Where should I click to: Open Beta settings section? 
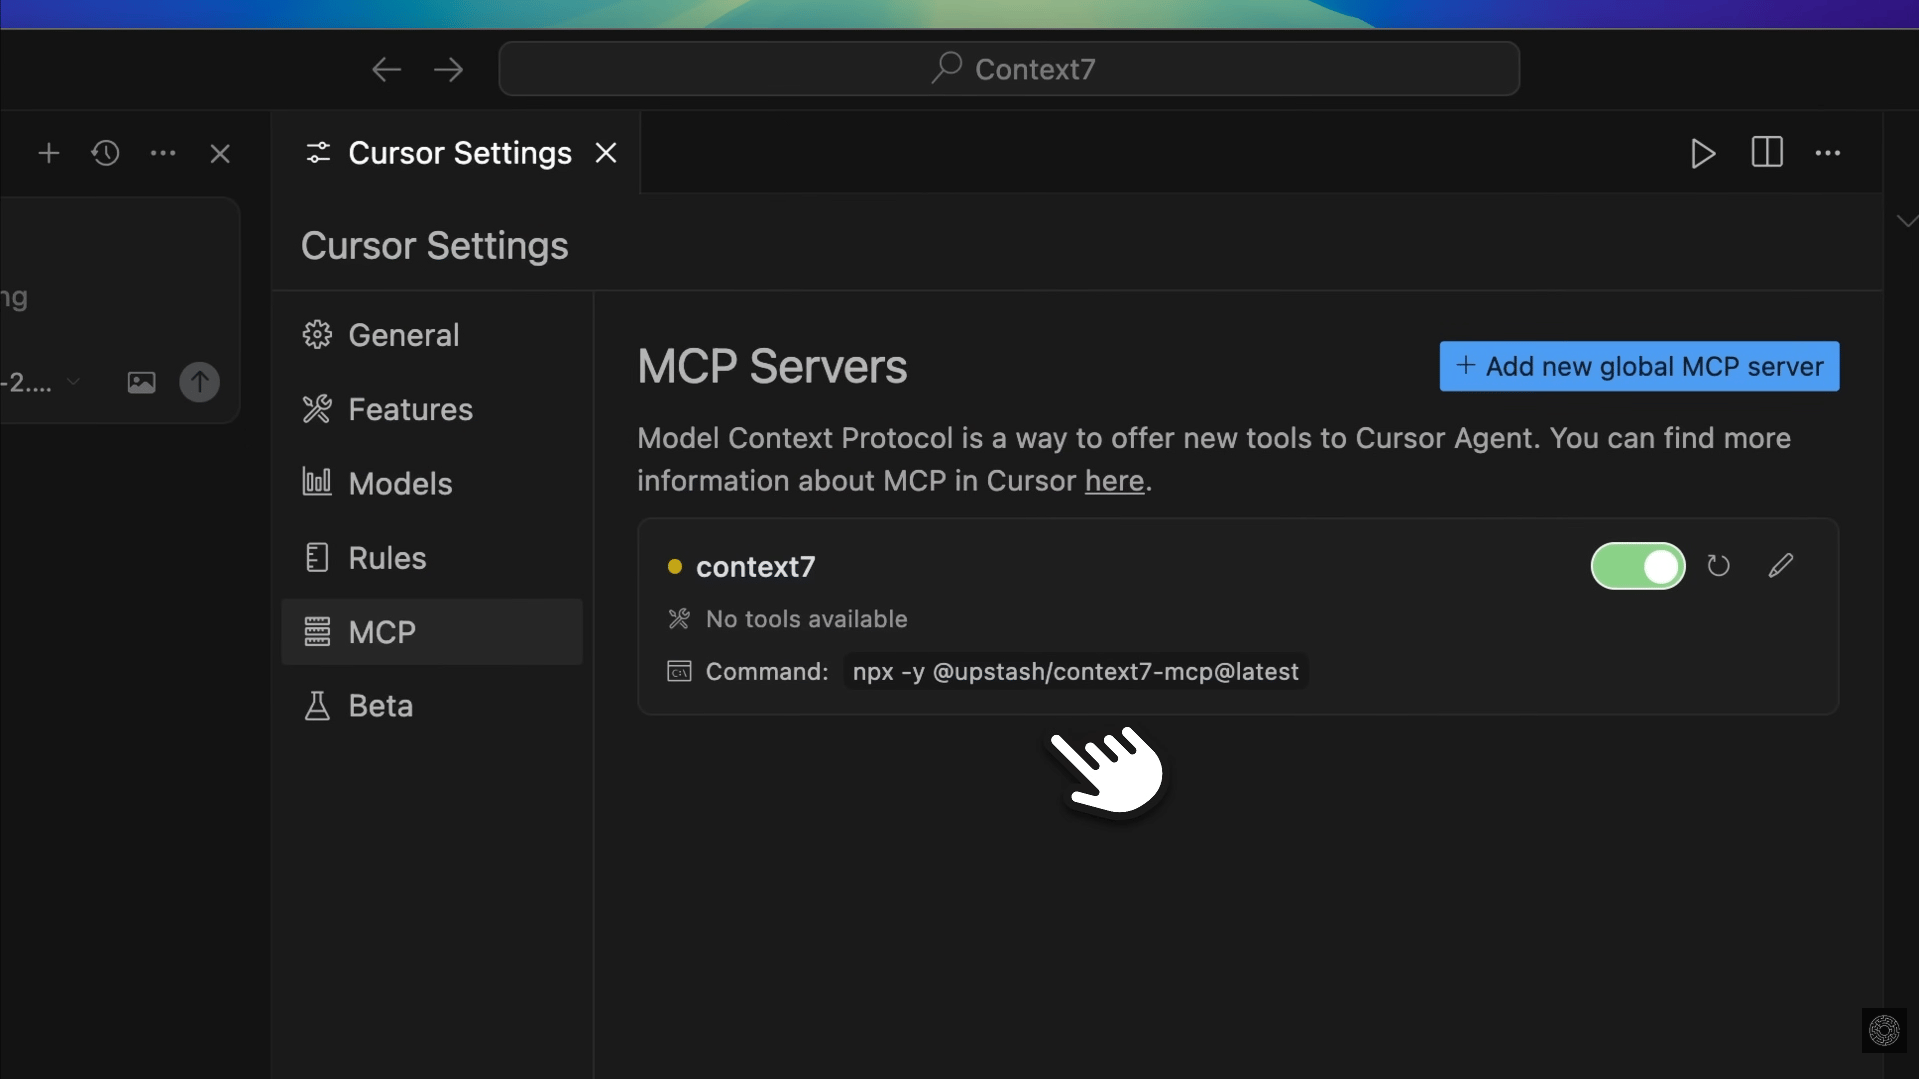(432, 706)
